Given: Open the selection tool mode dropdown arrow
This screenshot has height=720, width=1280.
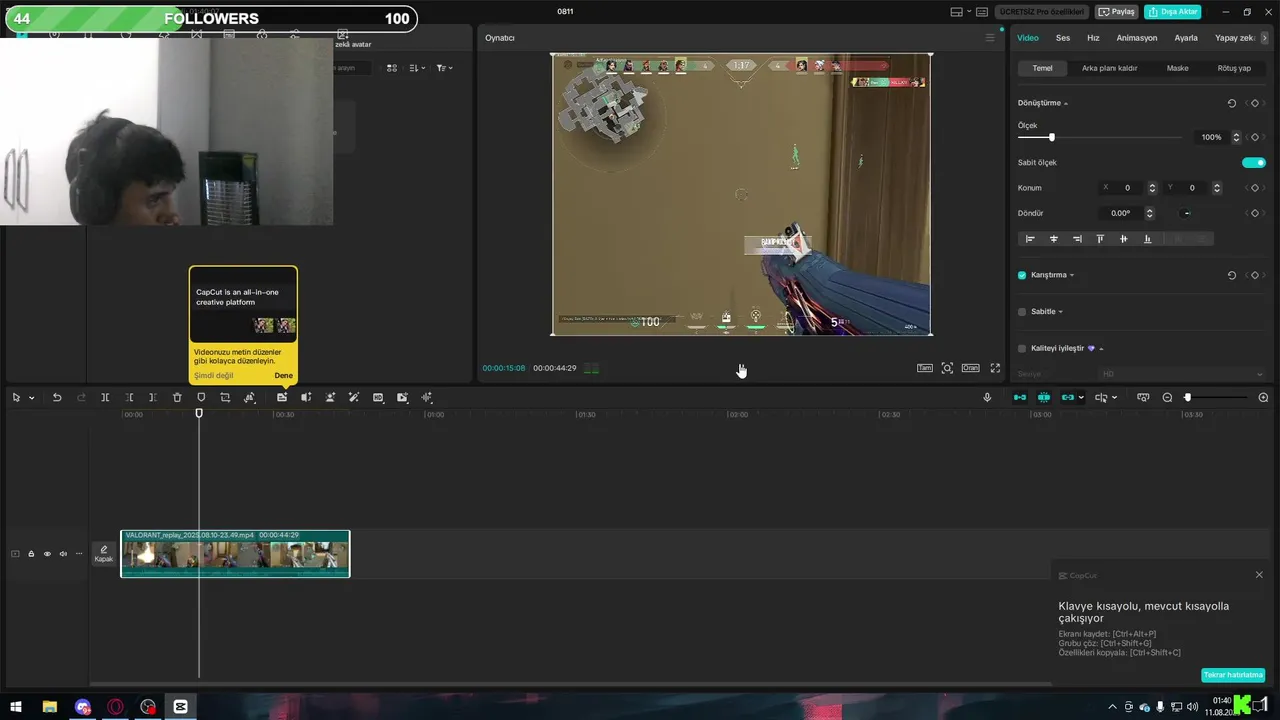Looking at the screenshot, I should (x=31, y=398).
